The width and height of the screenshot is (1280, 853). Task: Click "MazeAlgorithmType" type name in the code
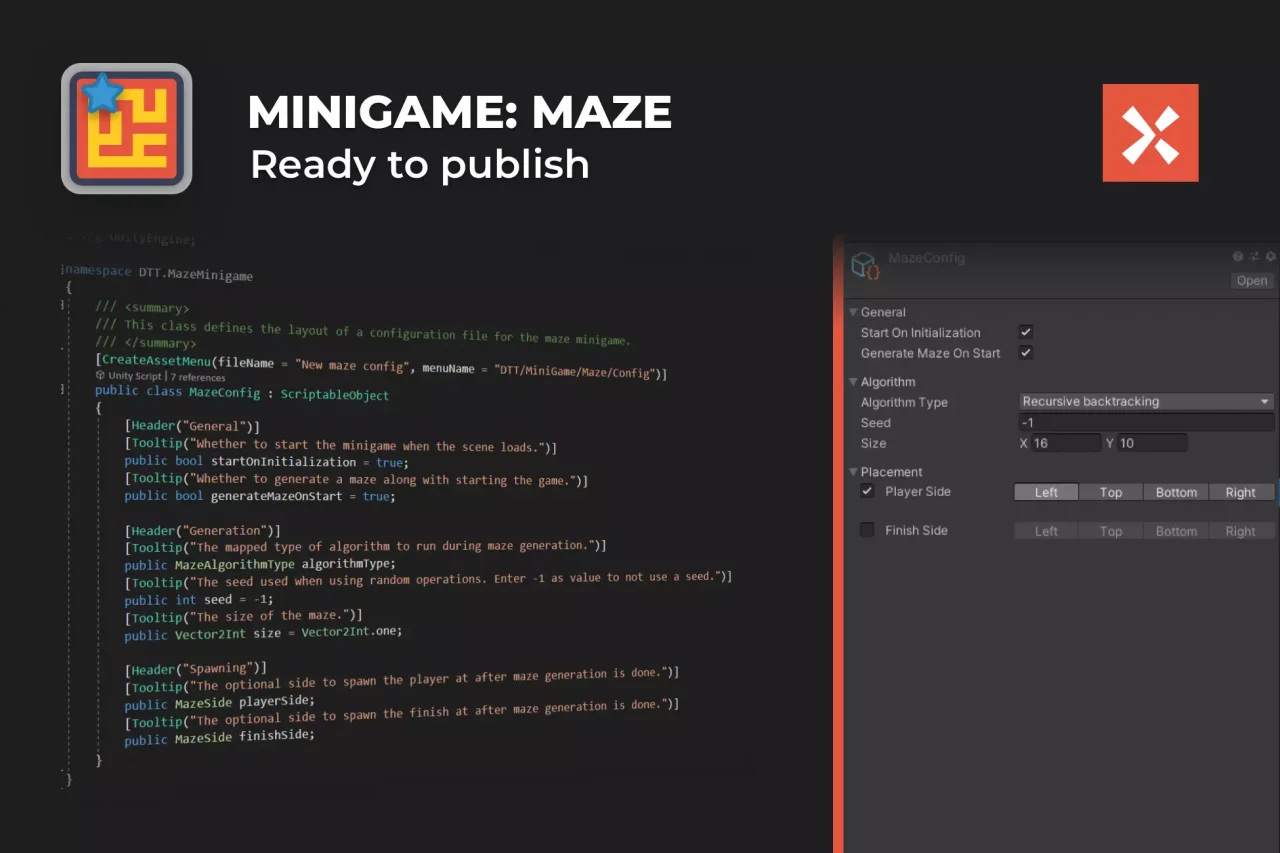pyautogui.click(x=235, y=564)
